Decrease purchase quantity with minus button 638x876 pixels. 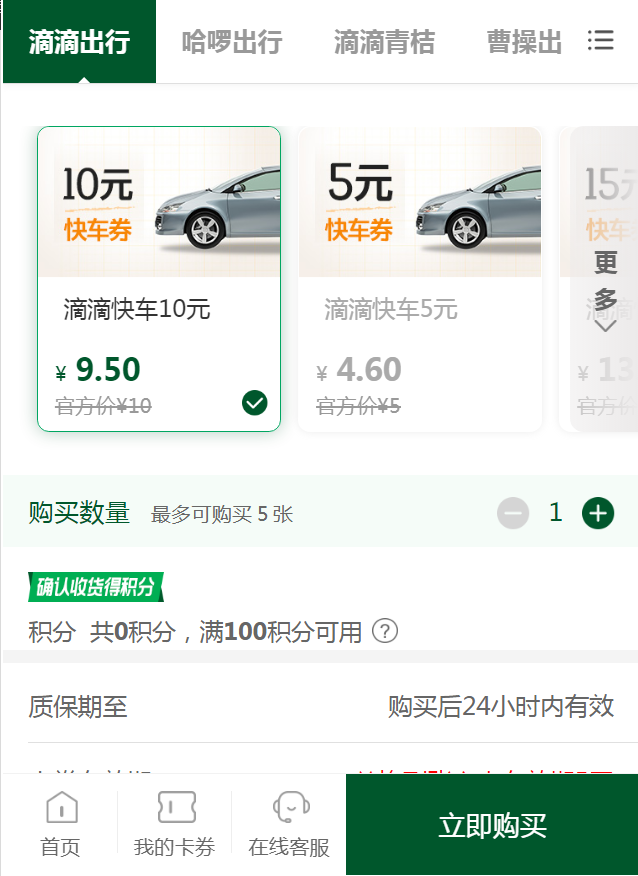point(513,514)
